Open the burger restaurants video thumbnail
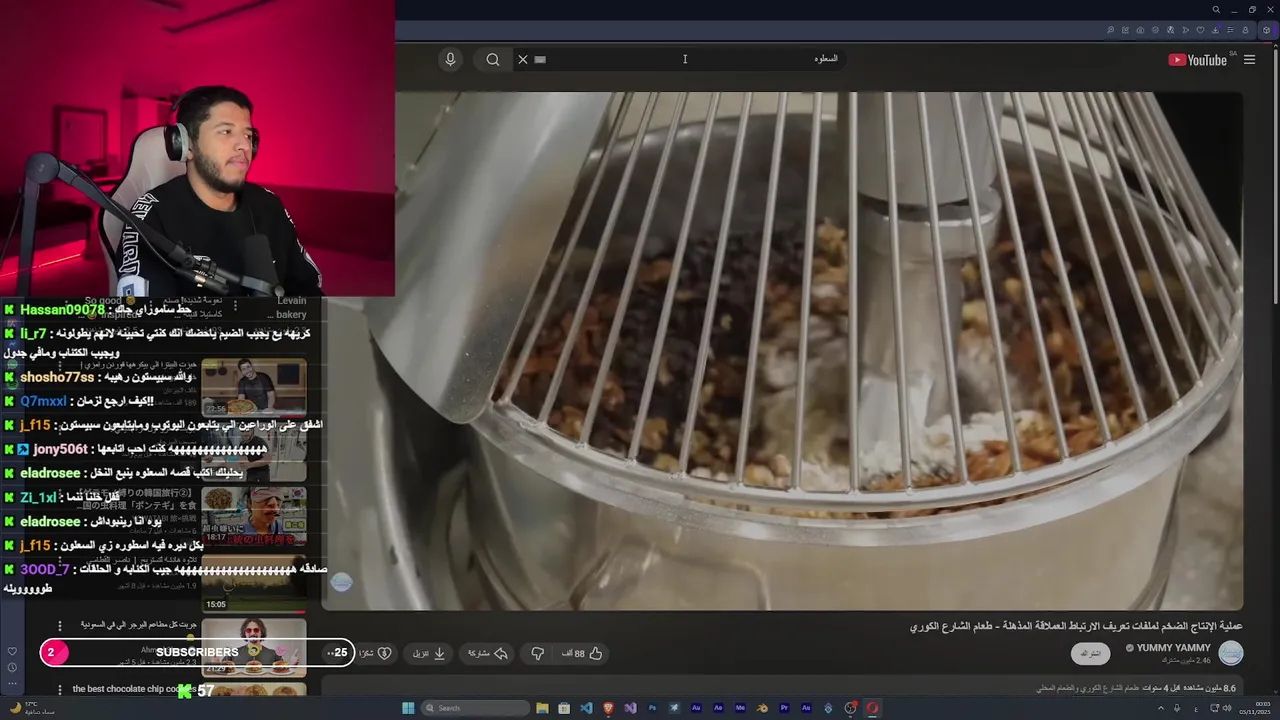1280x720 pixels. pos(254,647)
